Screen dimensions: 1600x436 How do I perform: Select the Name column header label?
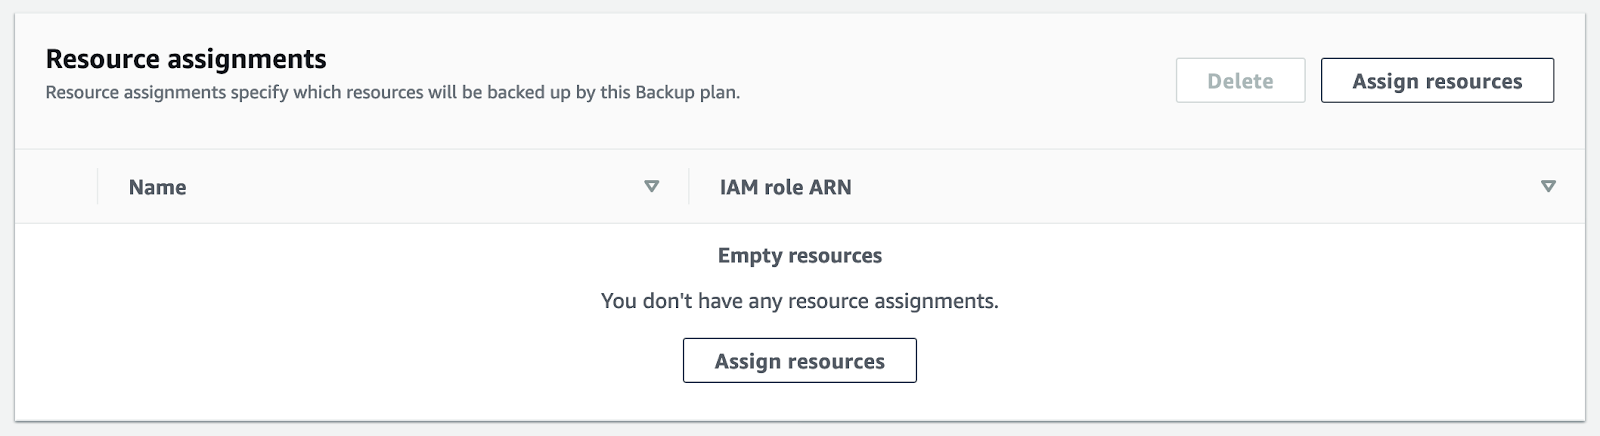click(x=157, y=187)
